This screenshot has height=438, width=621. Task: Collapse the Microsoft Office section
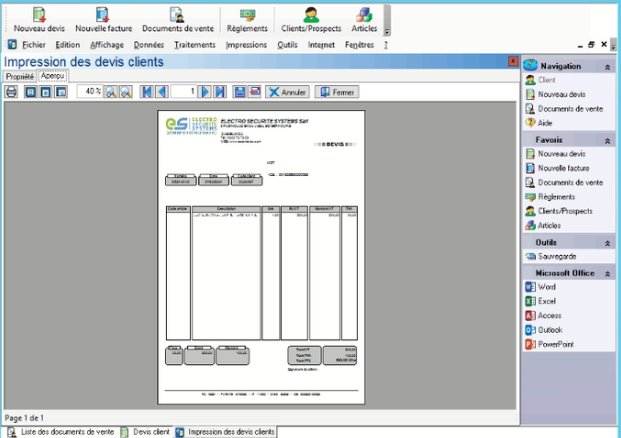(606, 273)
